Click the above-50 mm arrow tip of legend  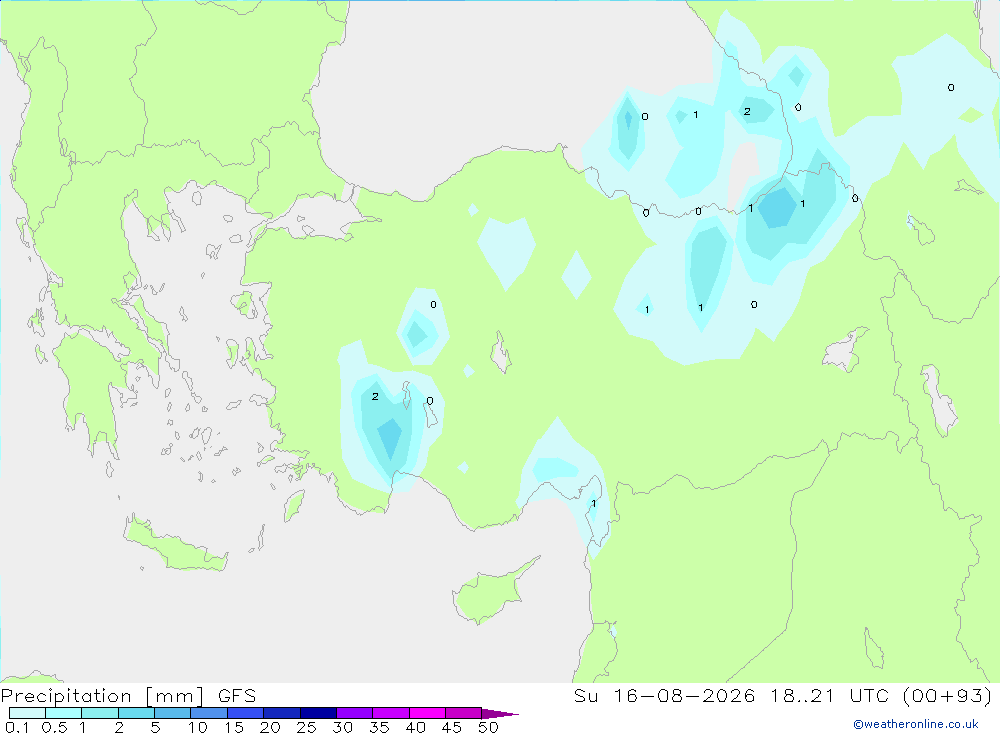499,713
